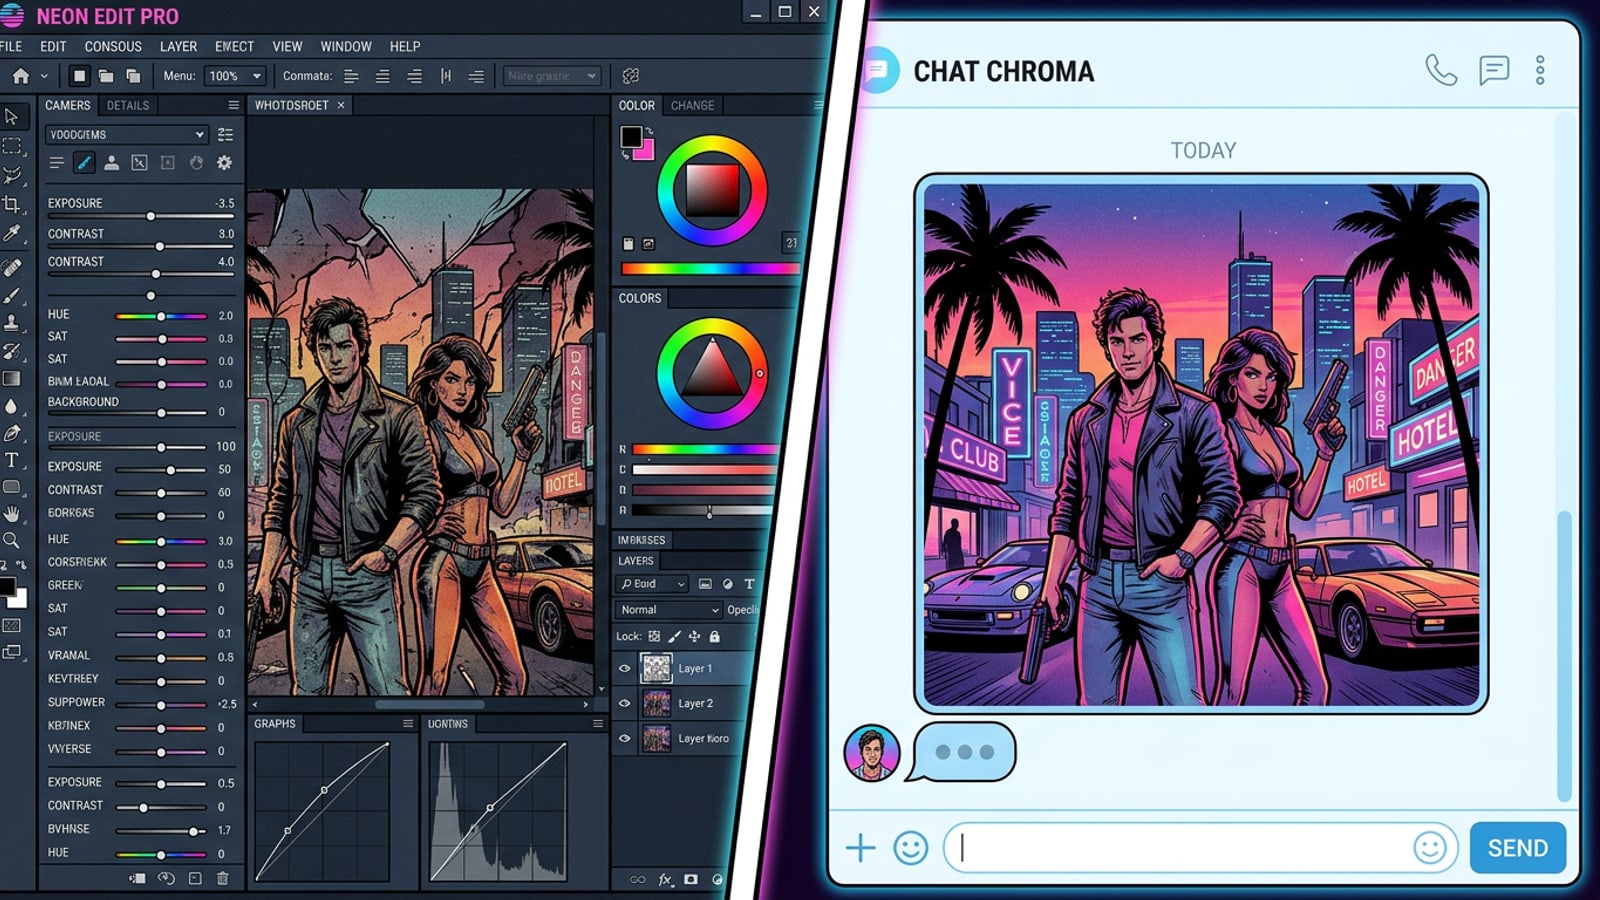Click the fx layer effects icon
Viewport: 1600px width, 900px height.
click(x=665, y=880)
